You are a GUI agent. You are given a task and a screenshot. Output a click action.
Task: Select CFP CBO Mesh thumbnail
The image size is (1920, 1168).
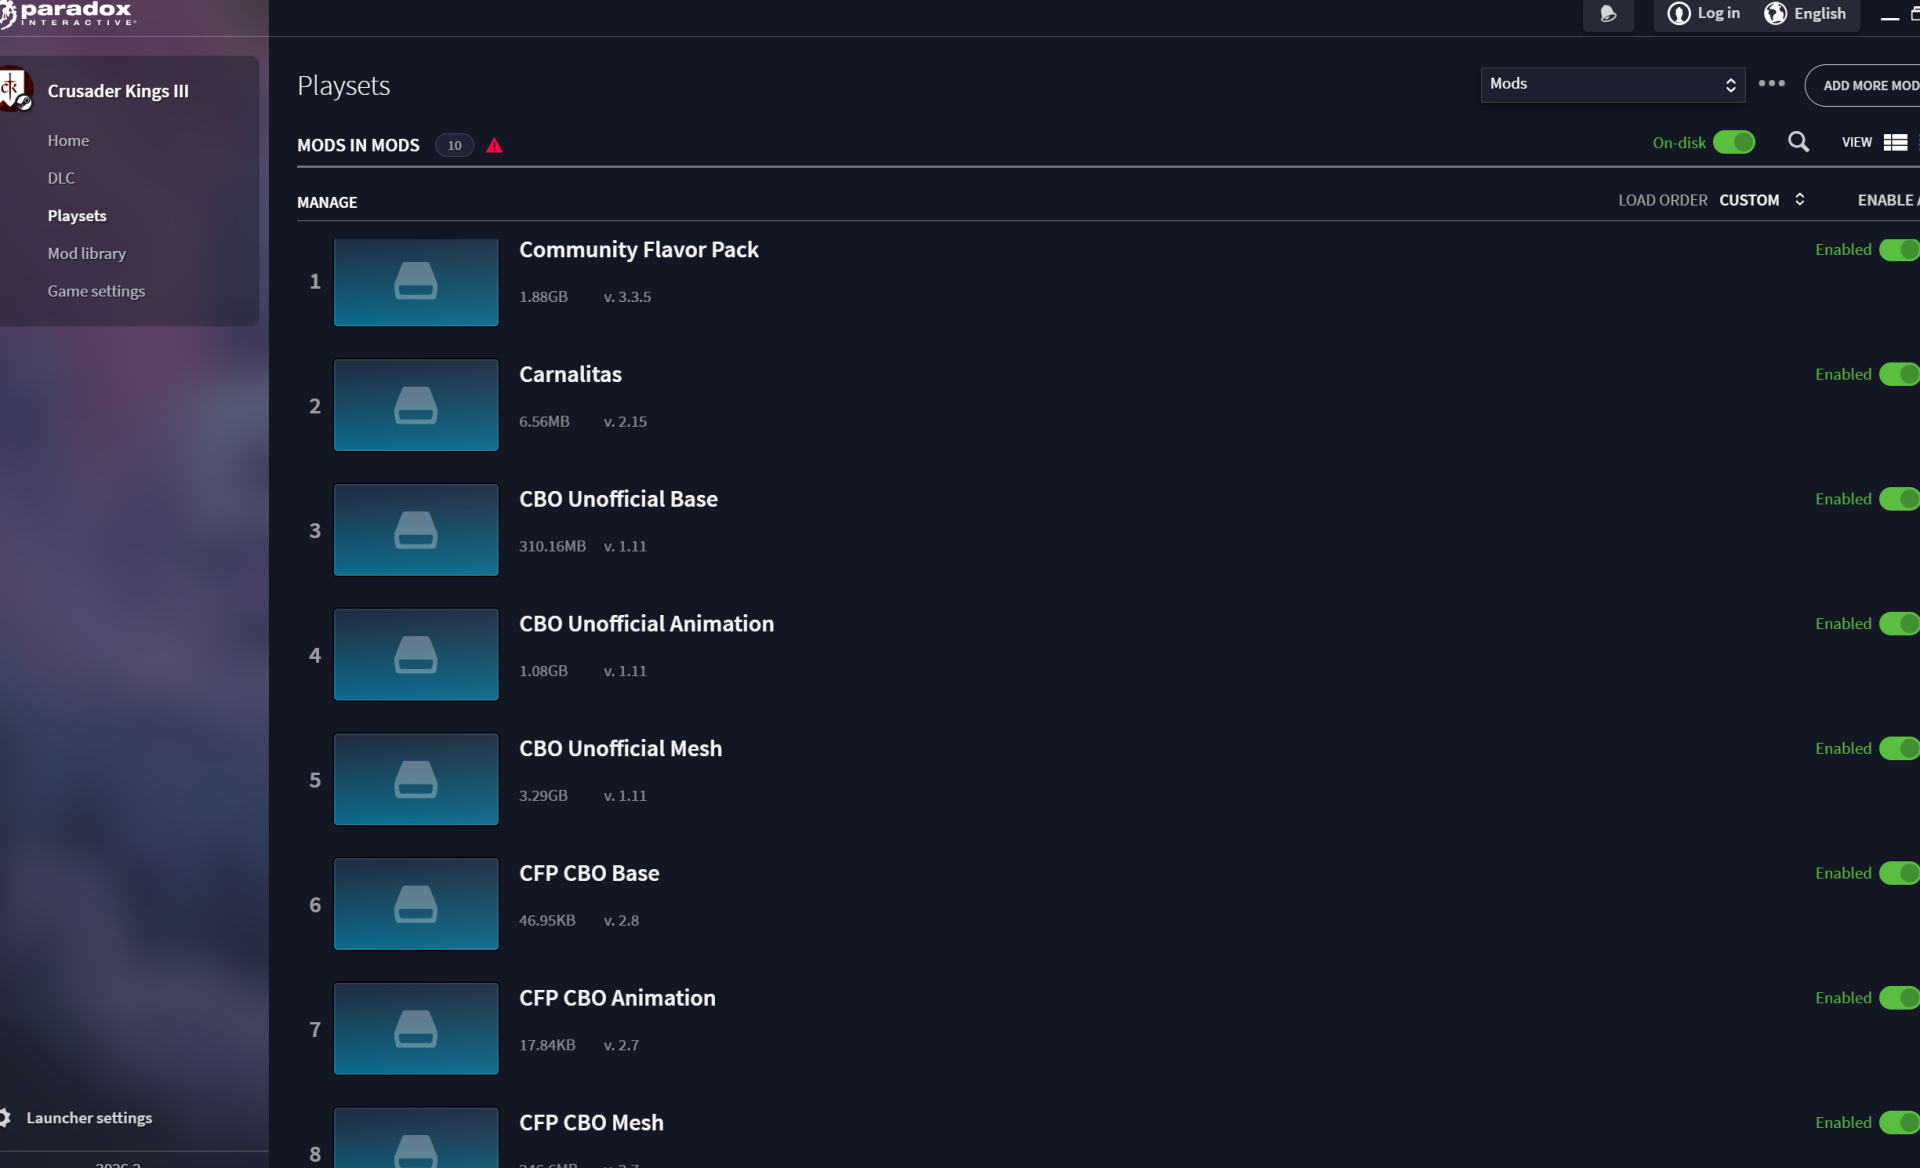coord(416,1138)
